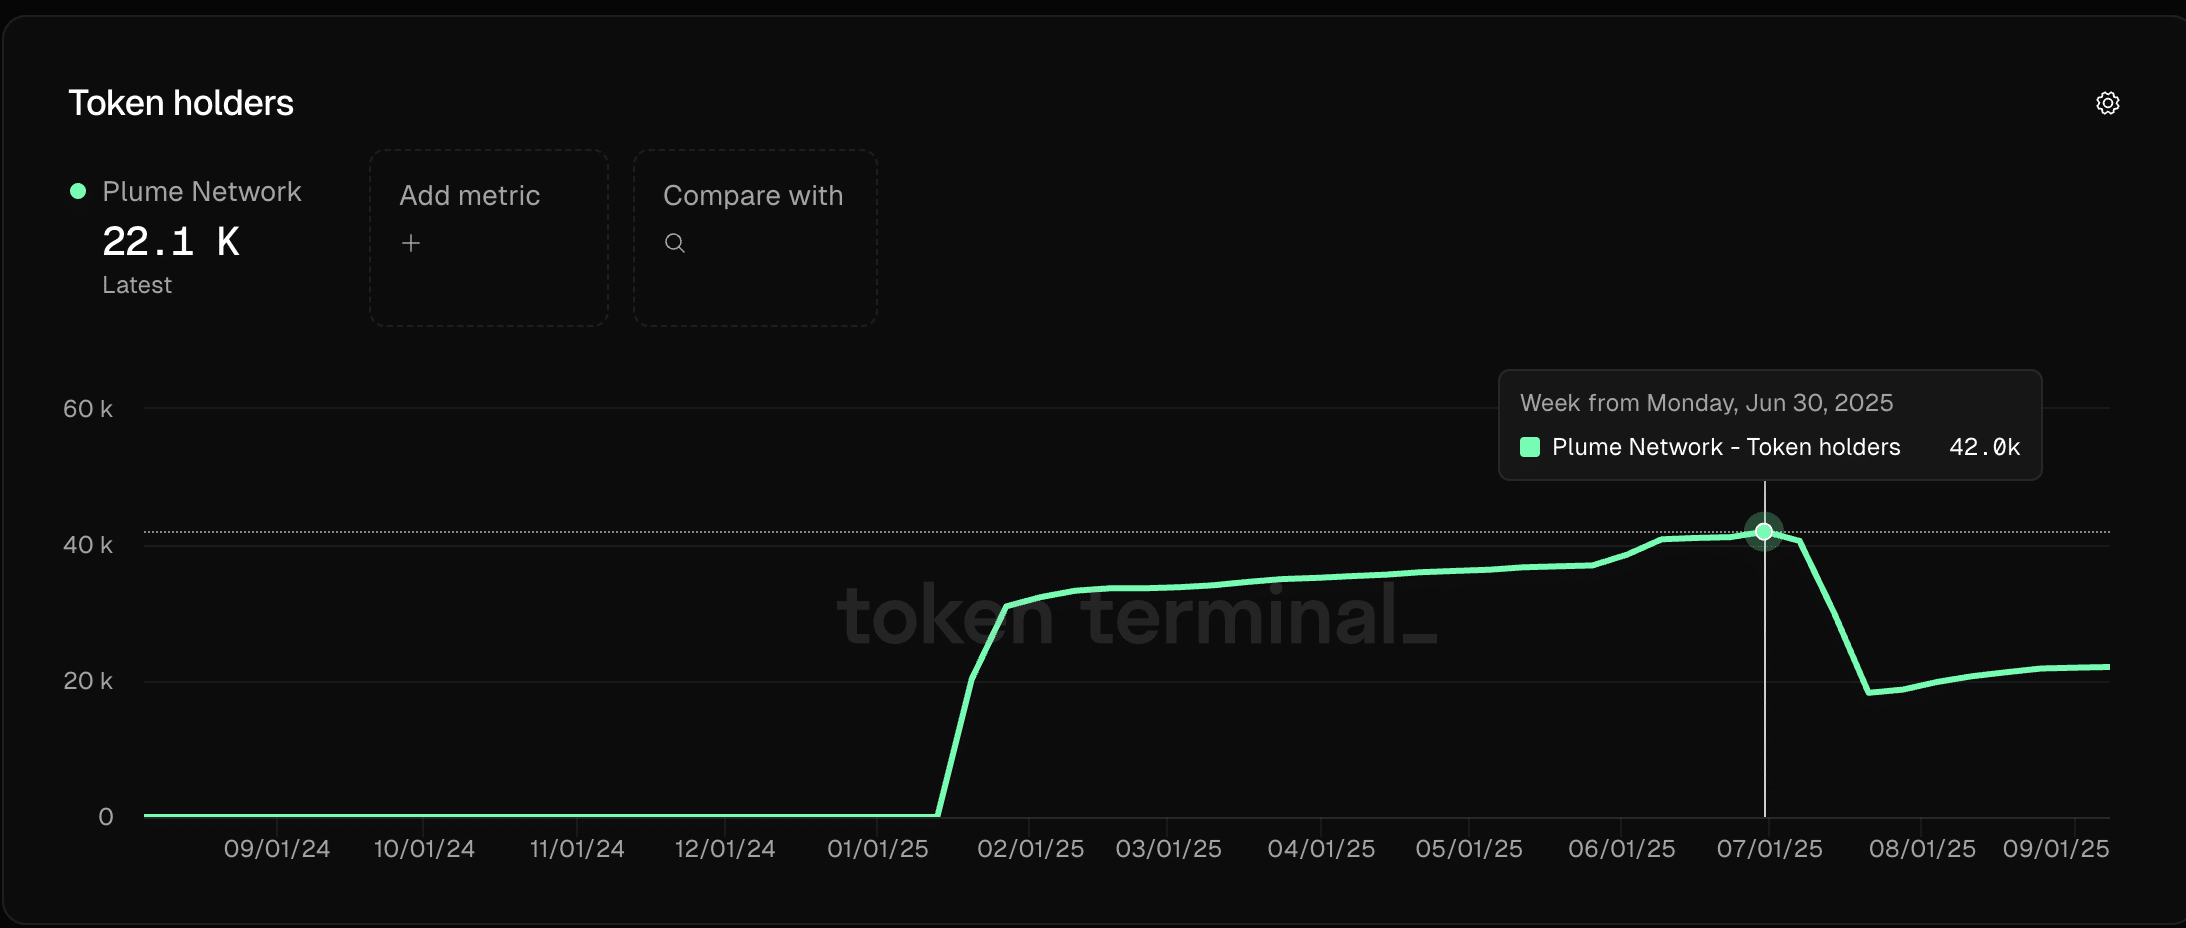Click the 22.1 K latest value

point(171,240)
